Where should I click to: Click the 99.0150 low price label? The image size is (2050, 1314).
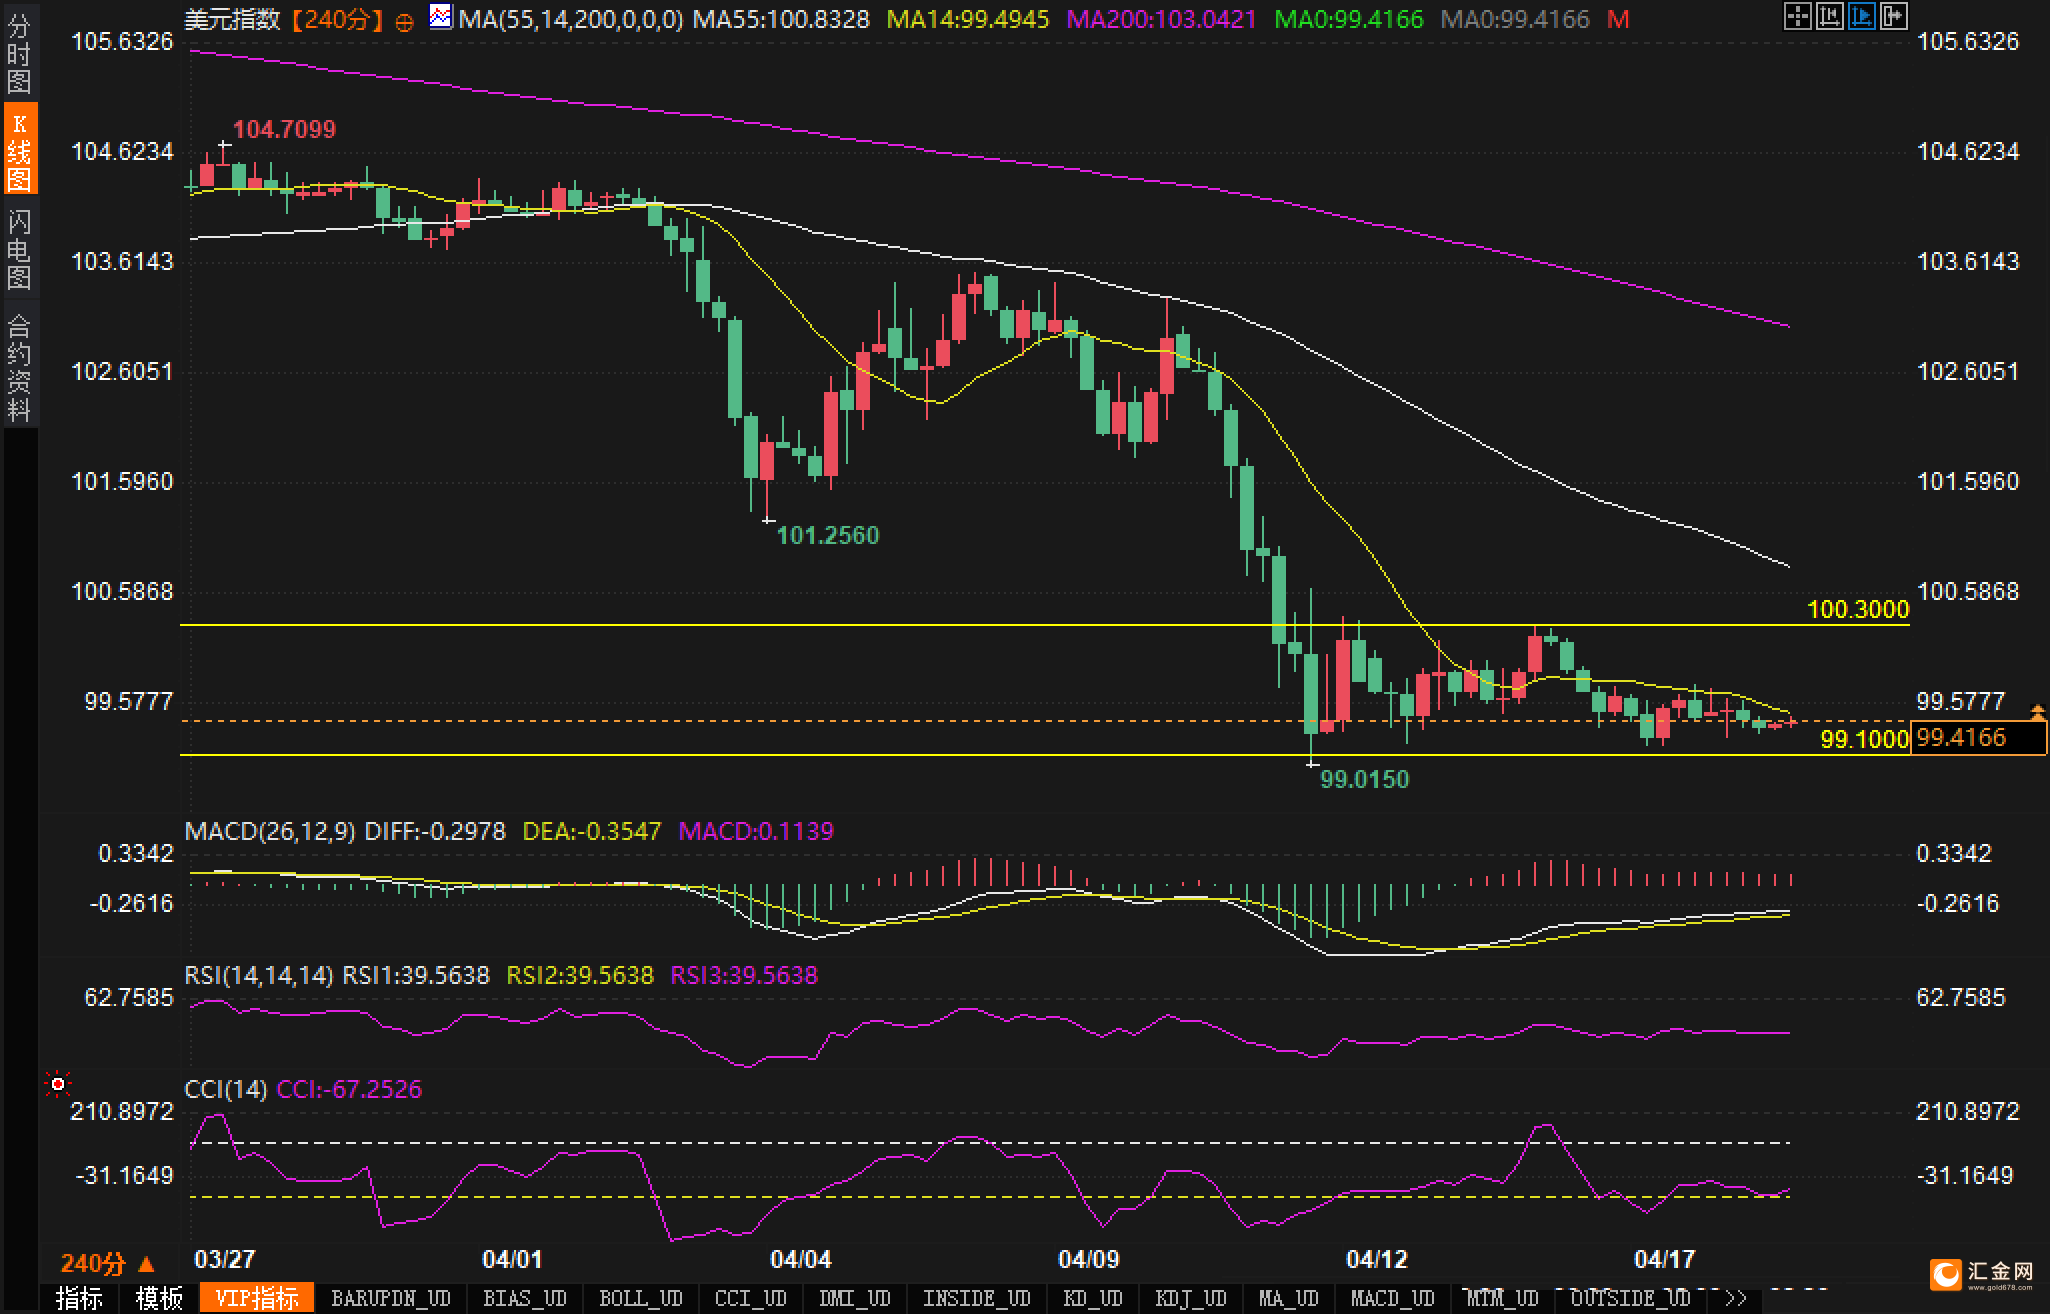[1364, 779]
